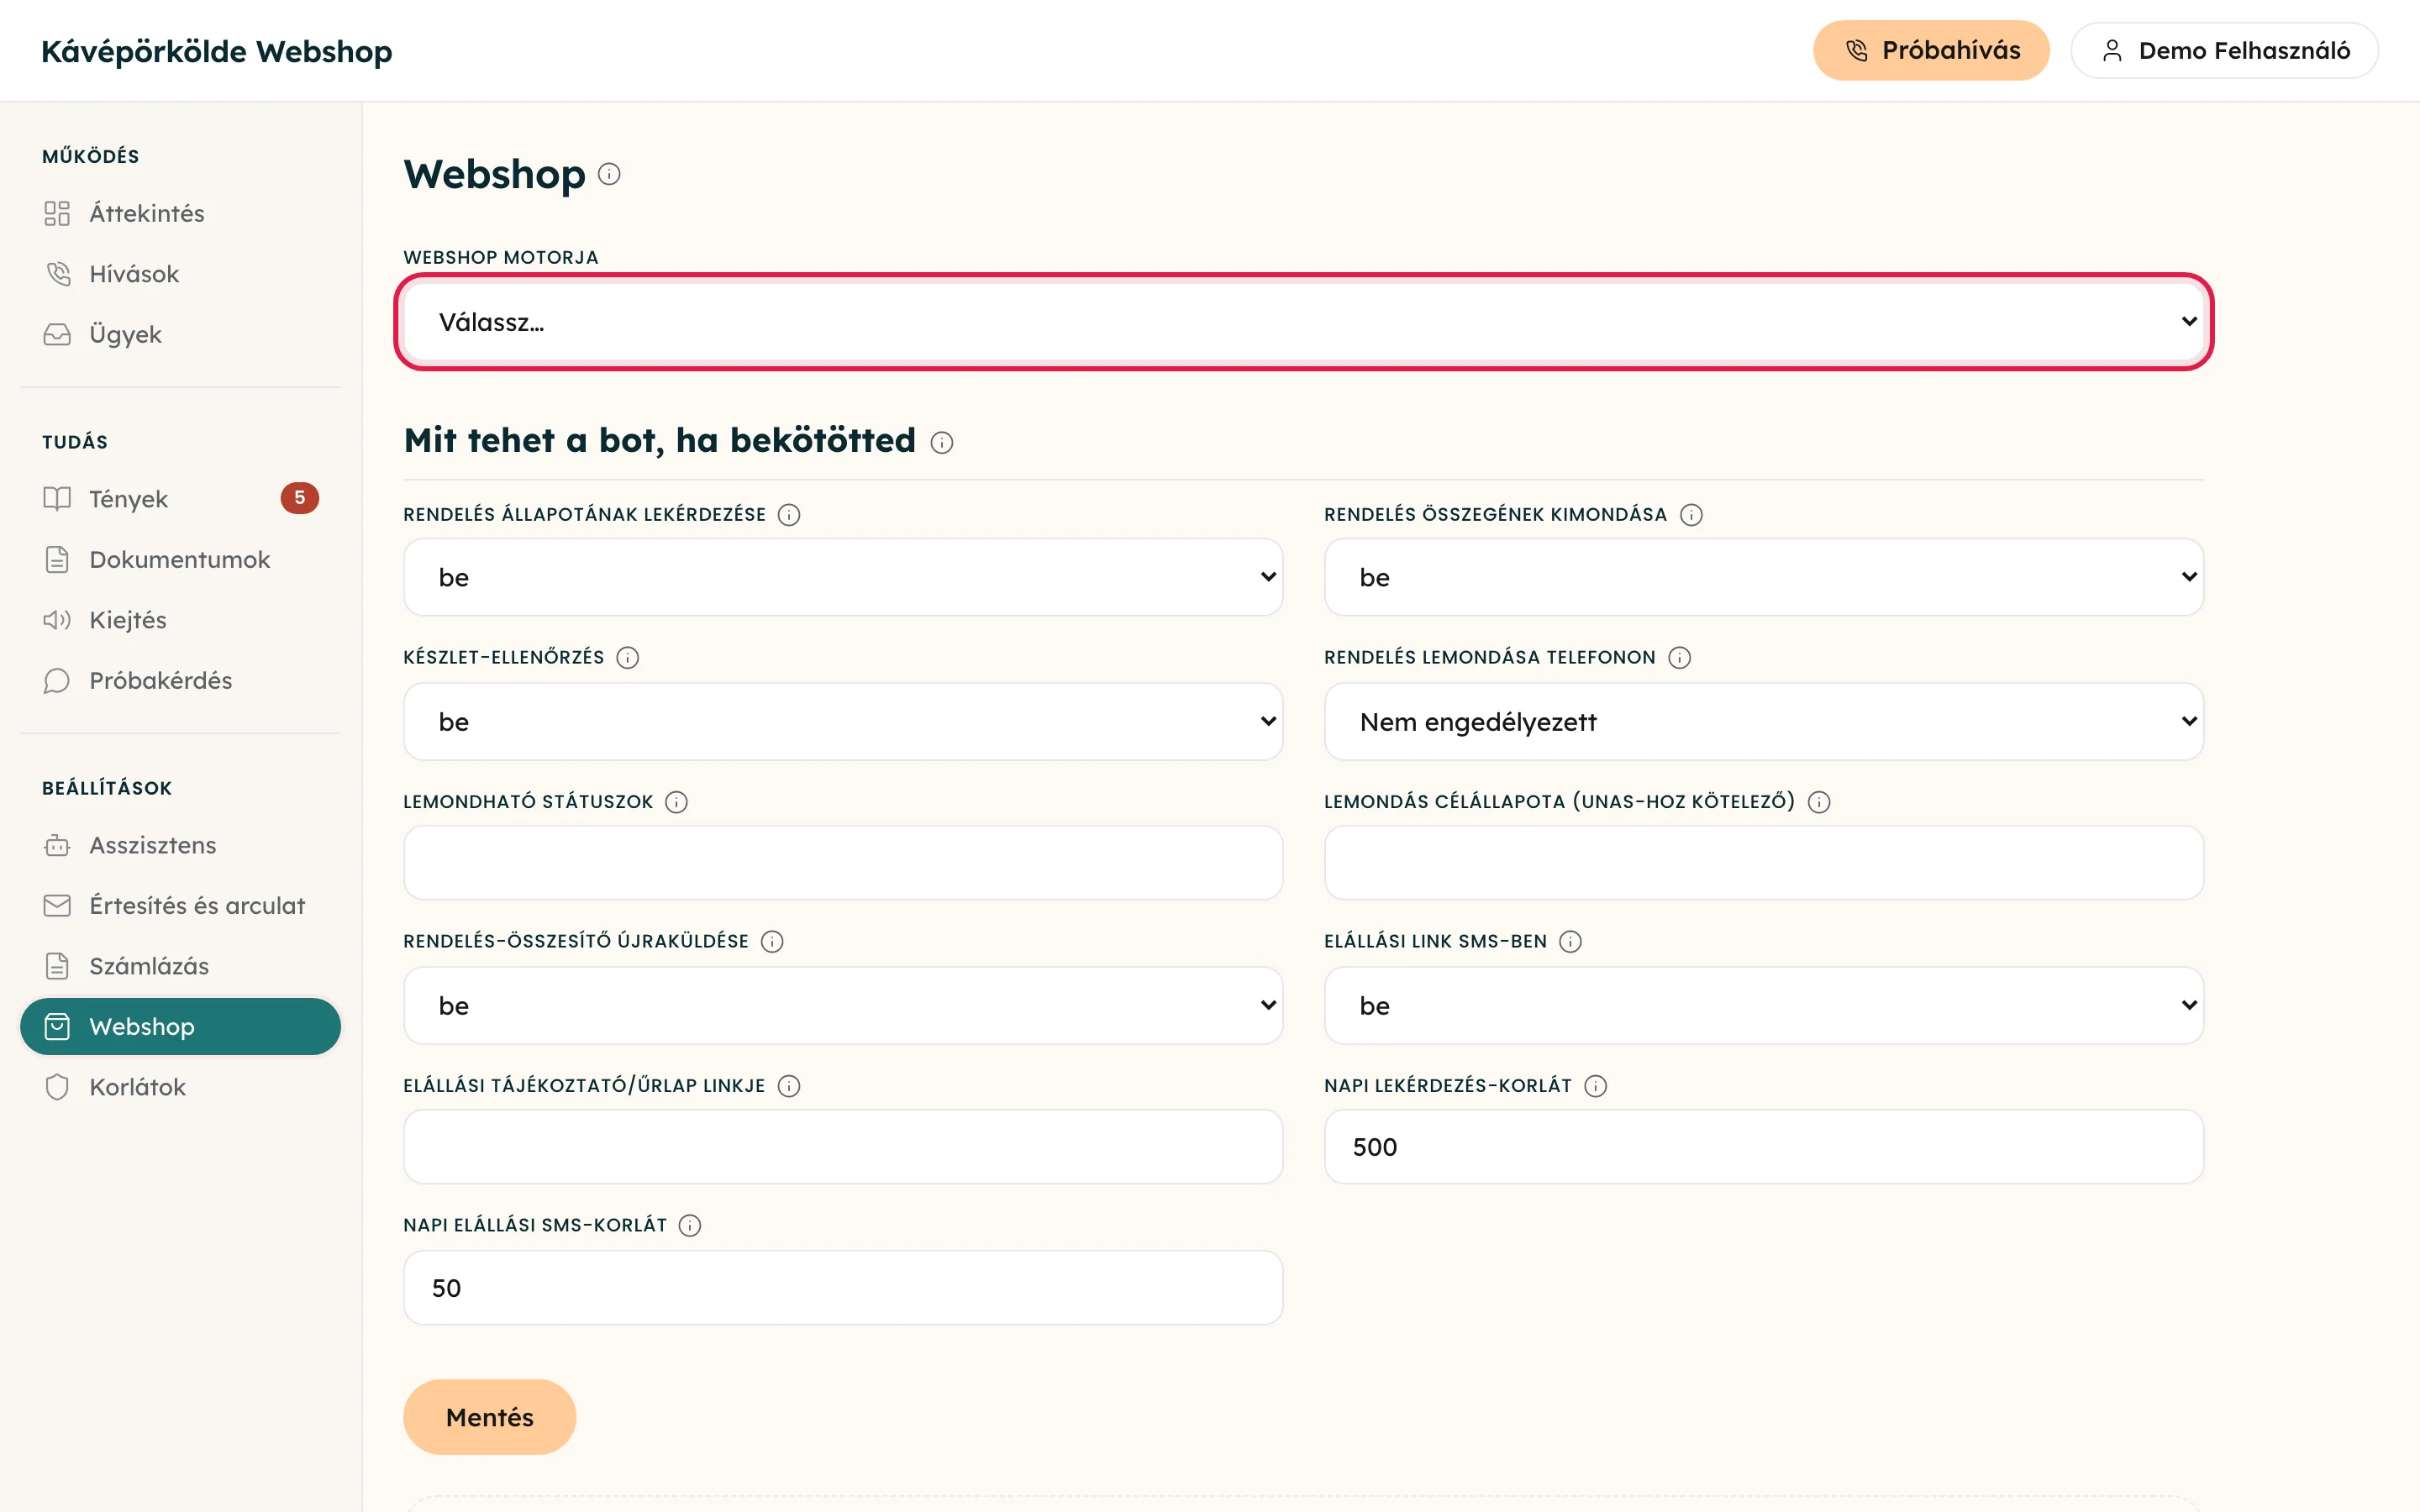Show info for Lemondás célállapota label
The height and width of the screenshot is (1512, 2420).
point(1819,802)
